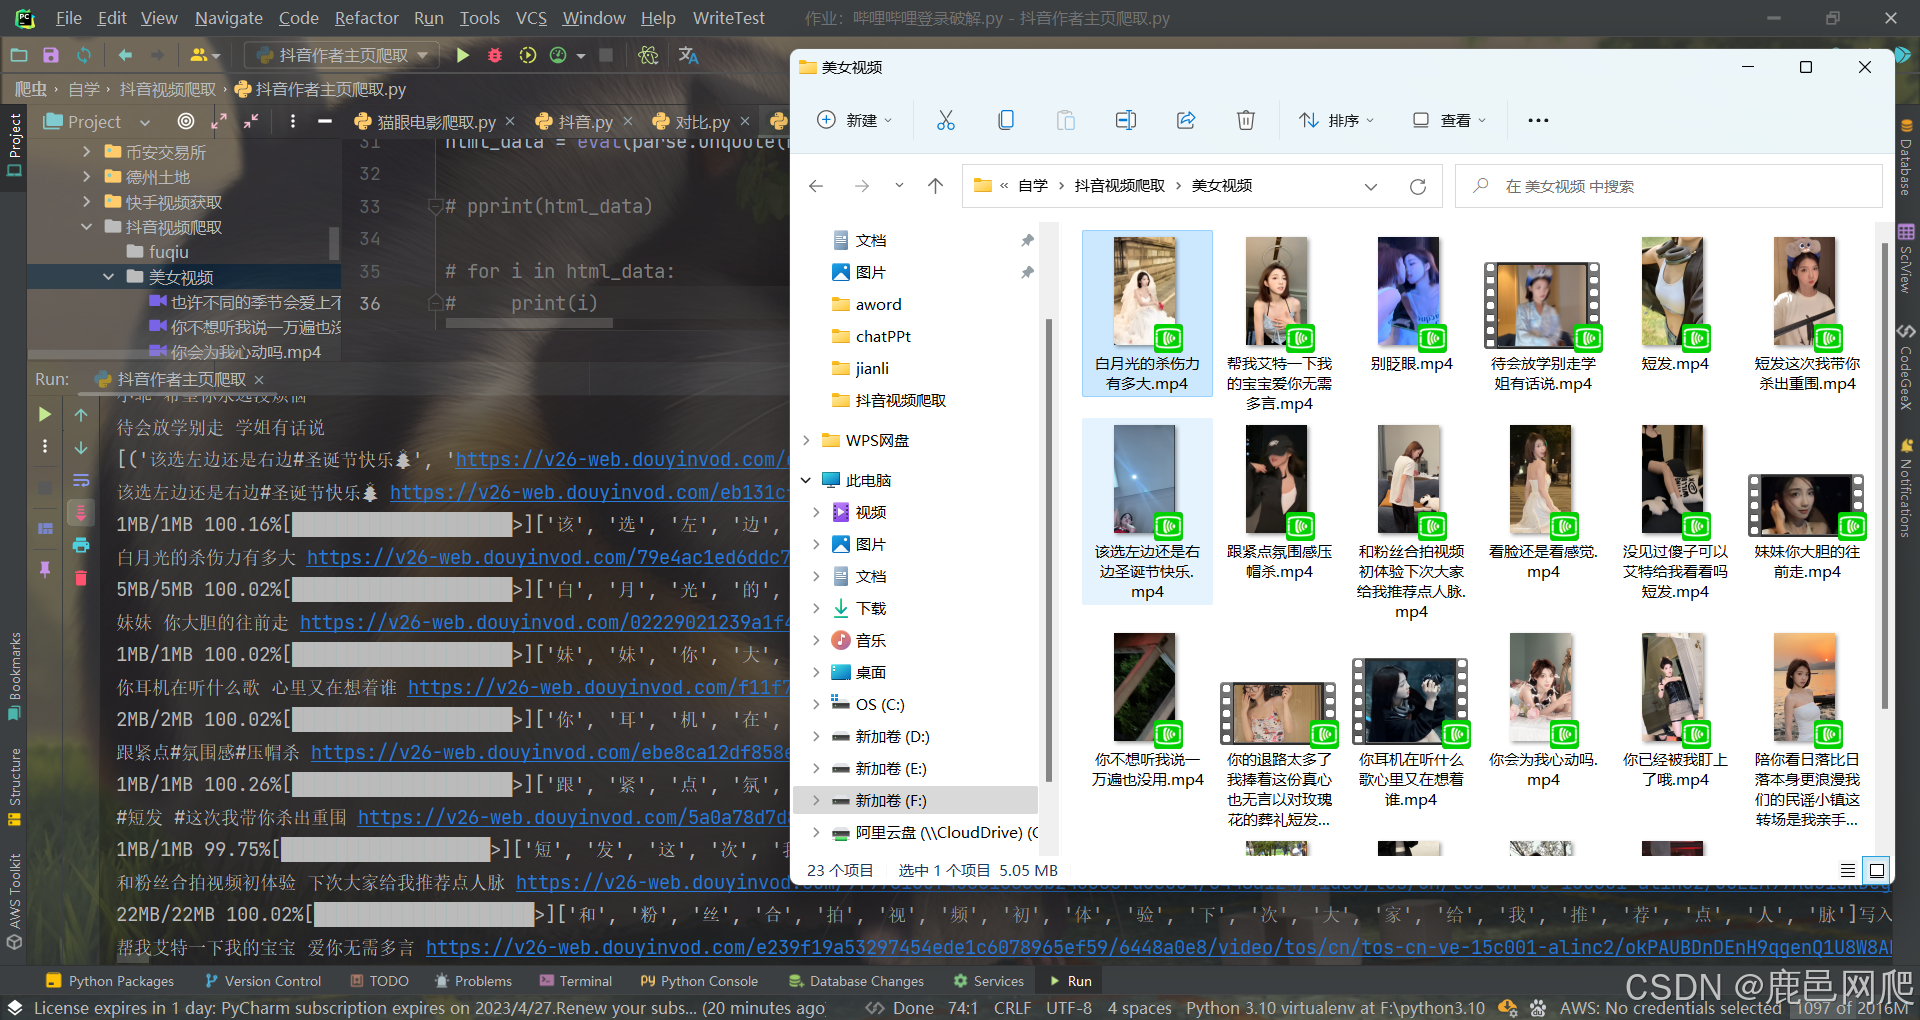Screen dimensions: 1920x1020
Task: Open Explorer 查看 dropdown
Action: tap(1449, 120)
